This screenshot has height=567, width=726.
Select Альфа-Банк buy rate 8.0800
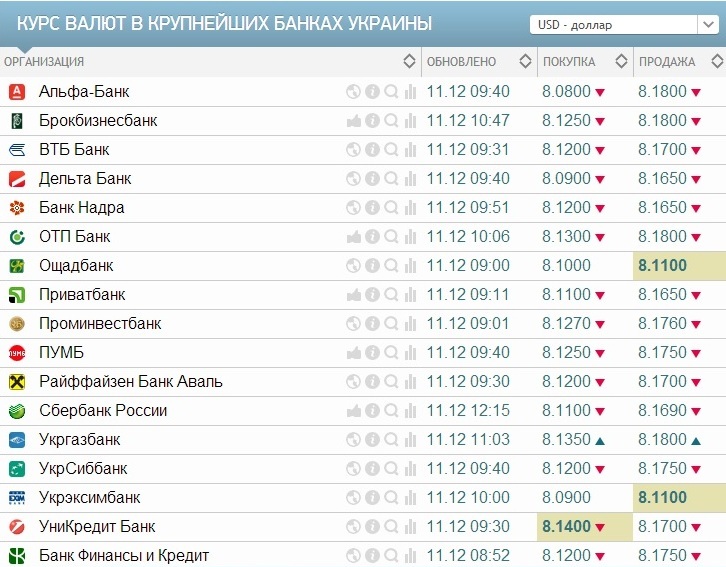[x=566, y=92]
